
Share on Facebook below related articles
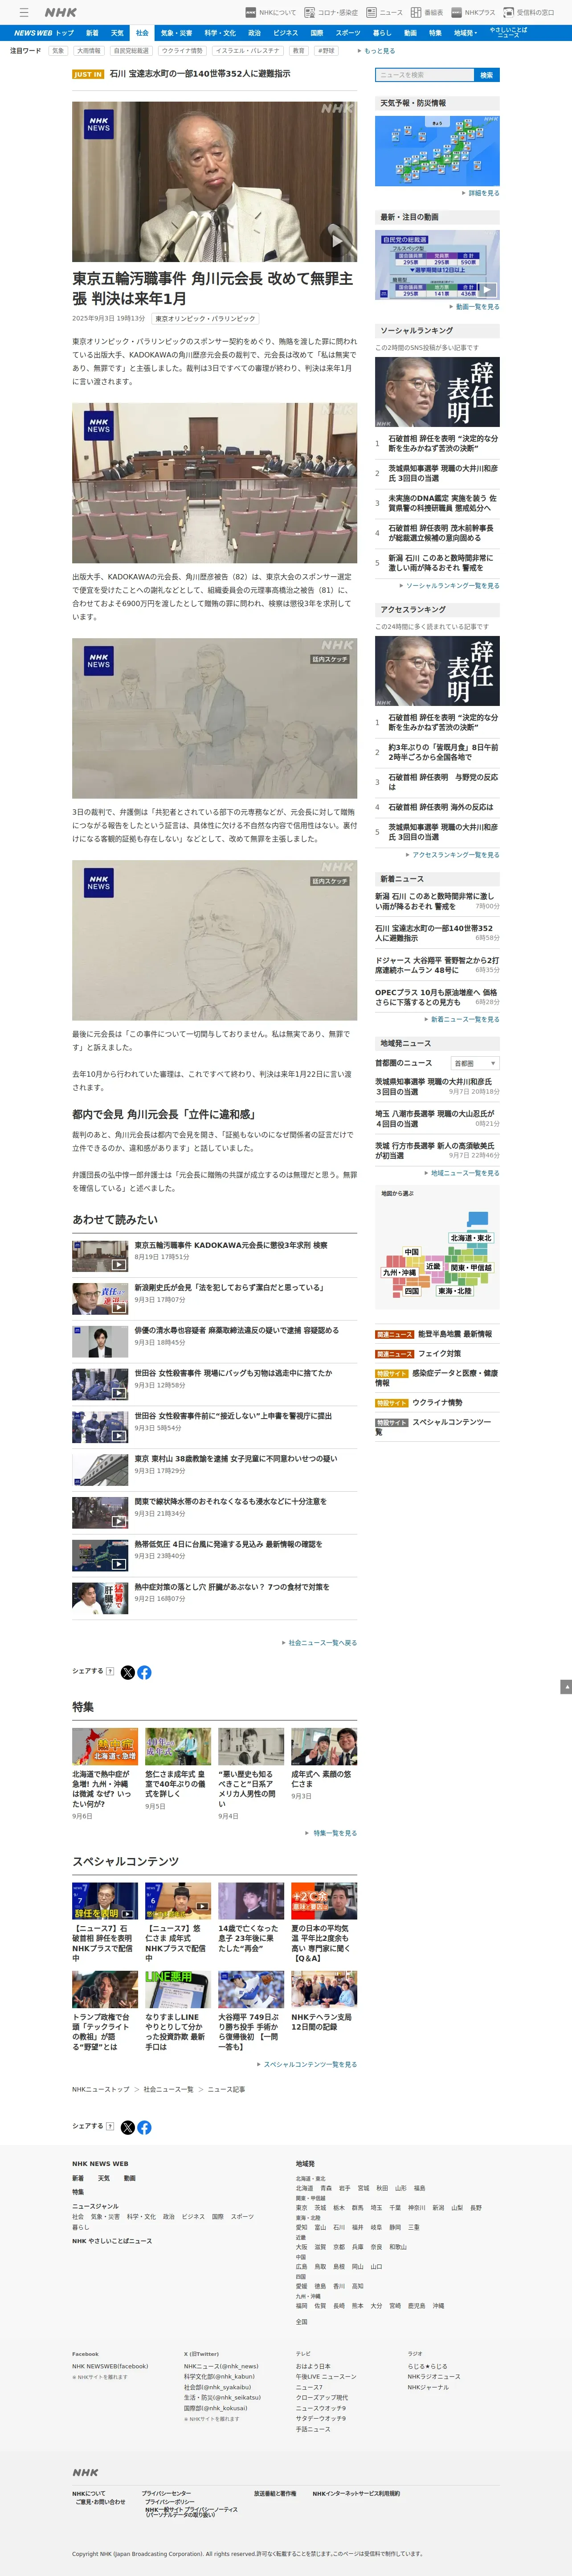point(144,1673)
